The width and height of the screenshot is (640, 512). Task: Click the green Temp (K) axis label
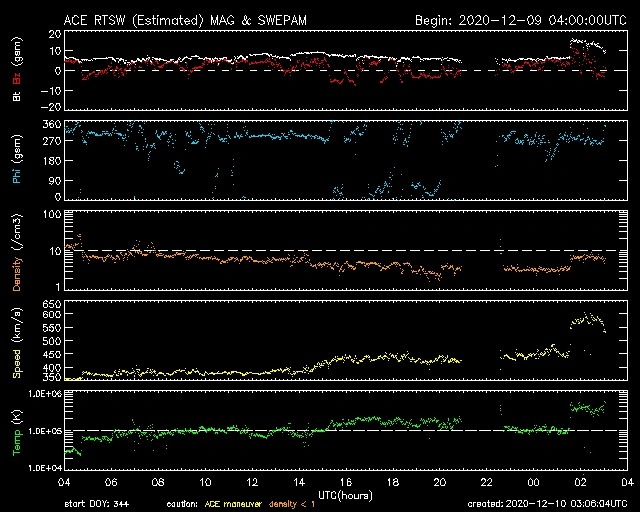point(16,432)
